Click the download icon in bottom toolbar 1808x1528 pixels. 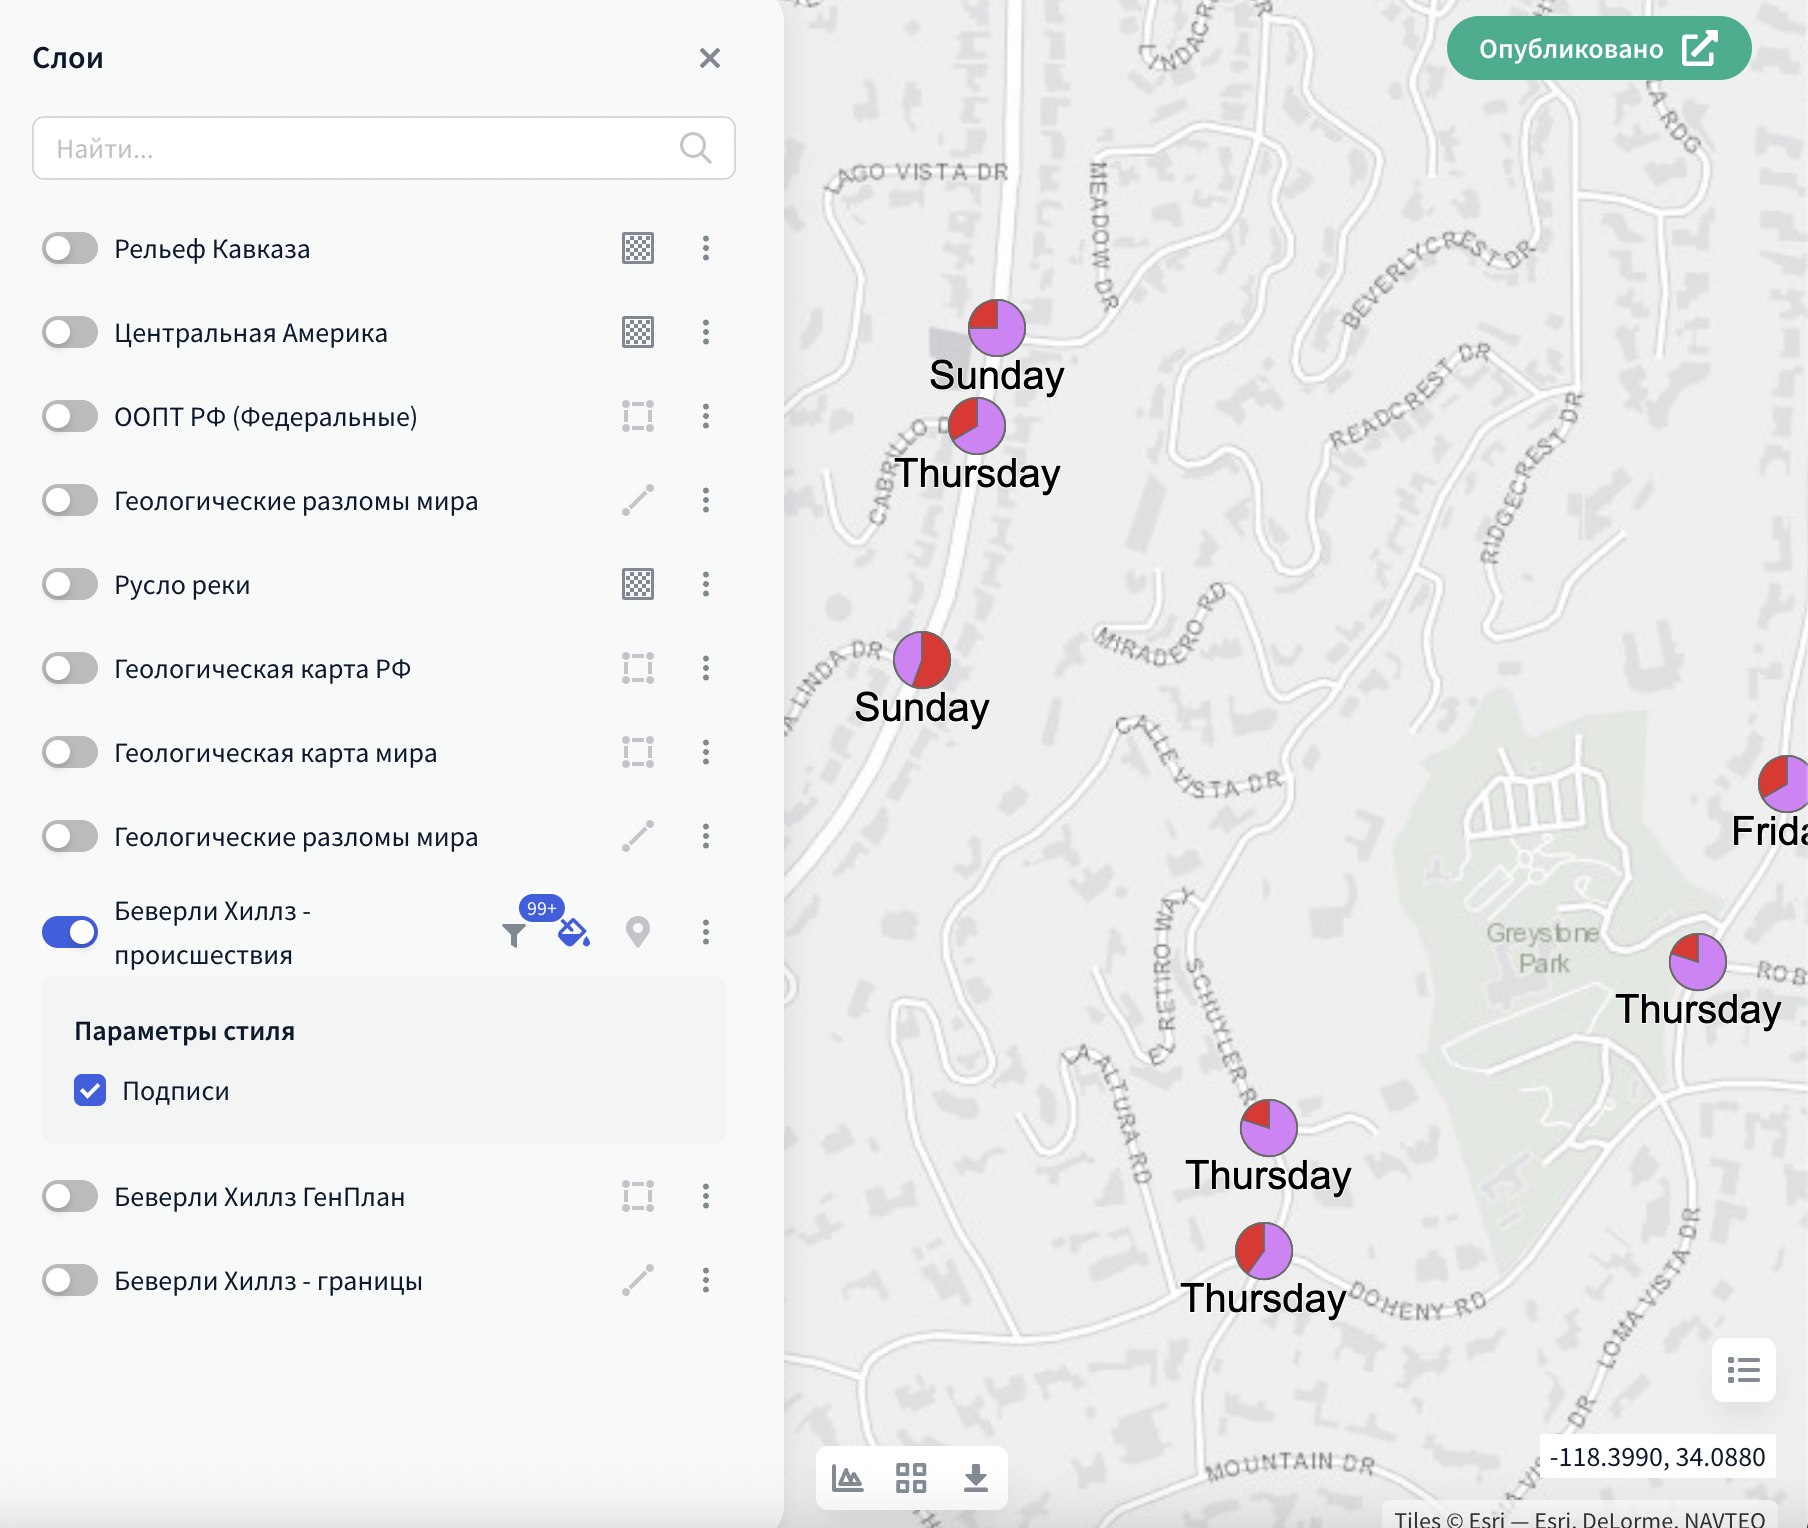(975, 1477)
